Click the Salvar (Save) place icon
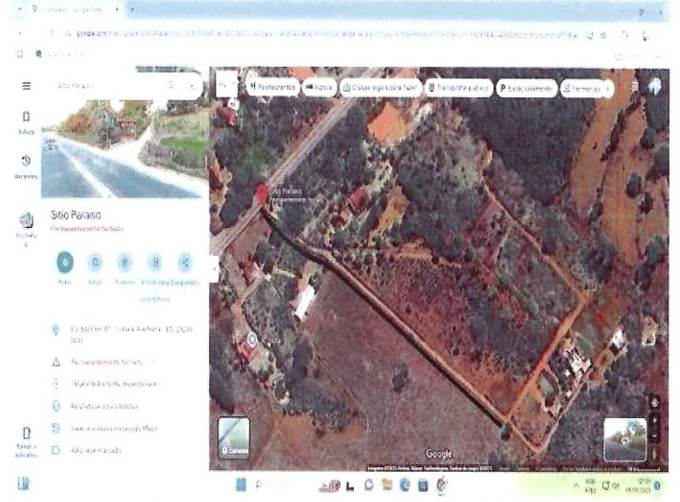Screen dimensions: 680x502 95,262
